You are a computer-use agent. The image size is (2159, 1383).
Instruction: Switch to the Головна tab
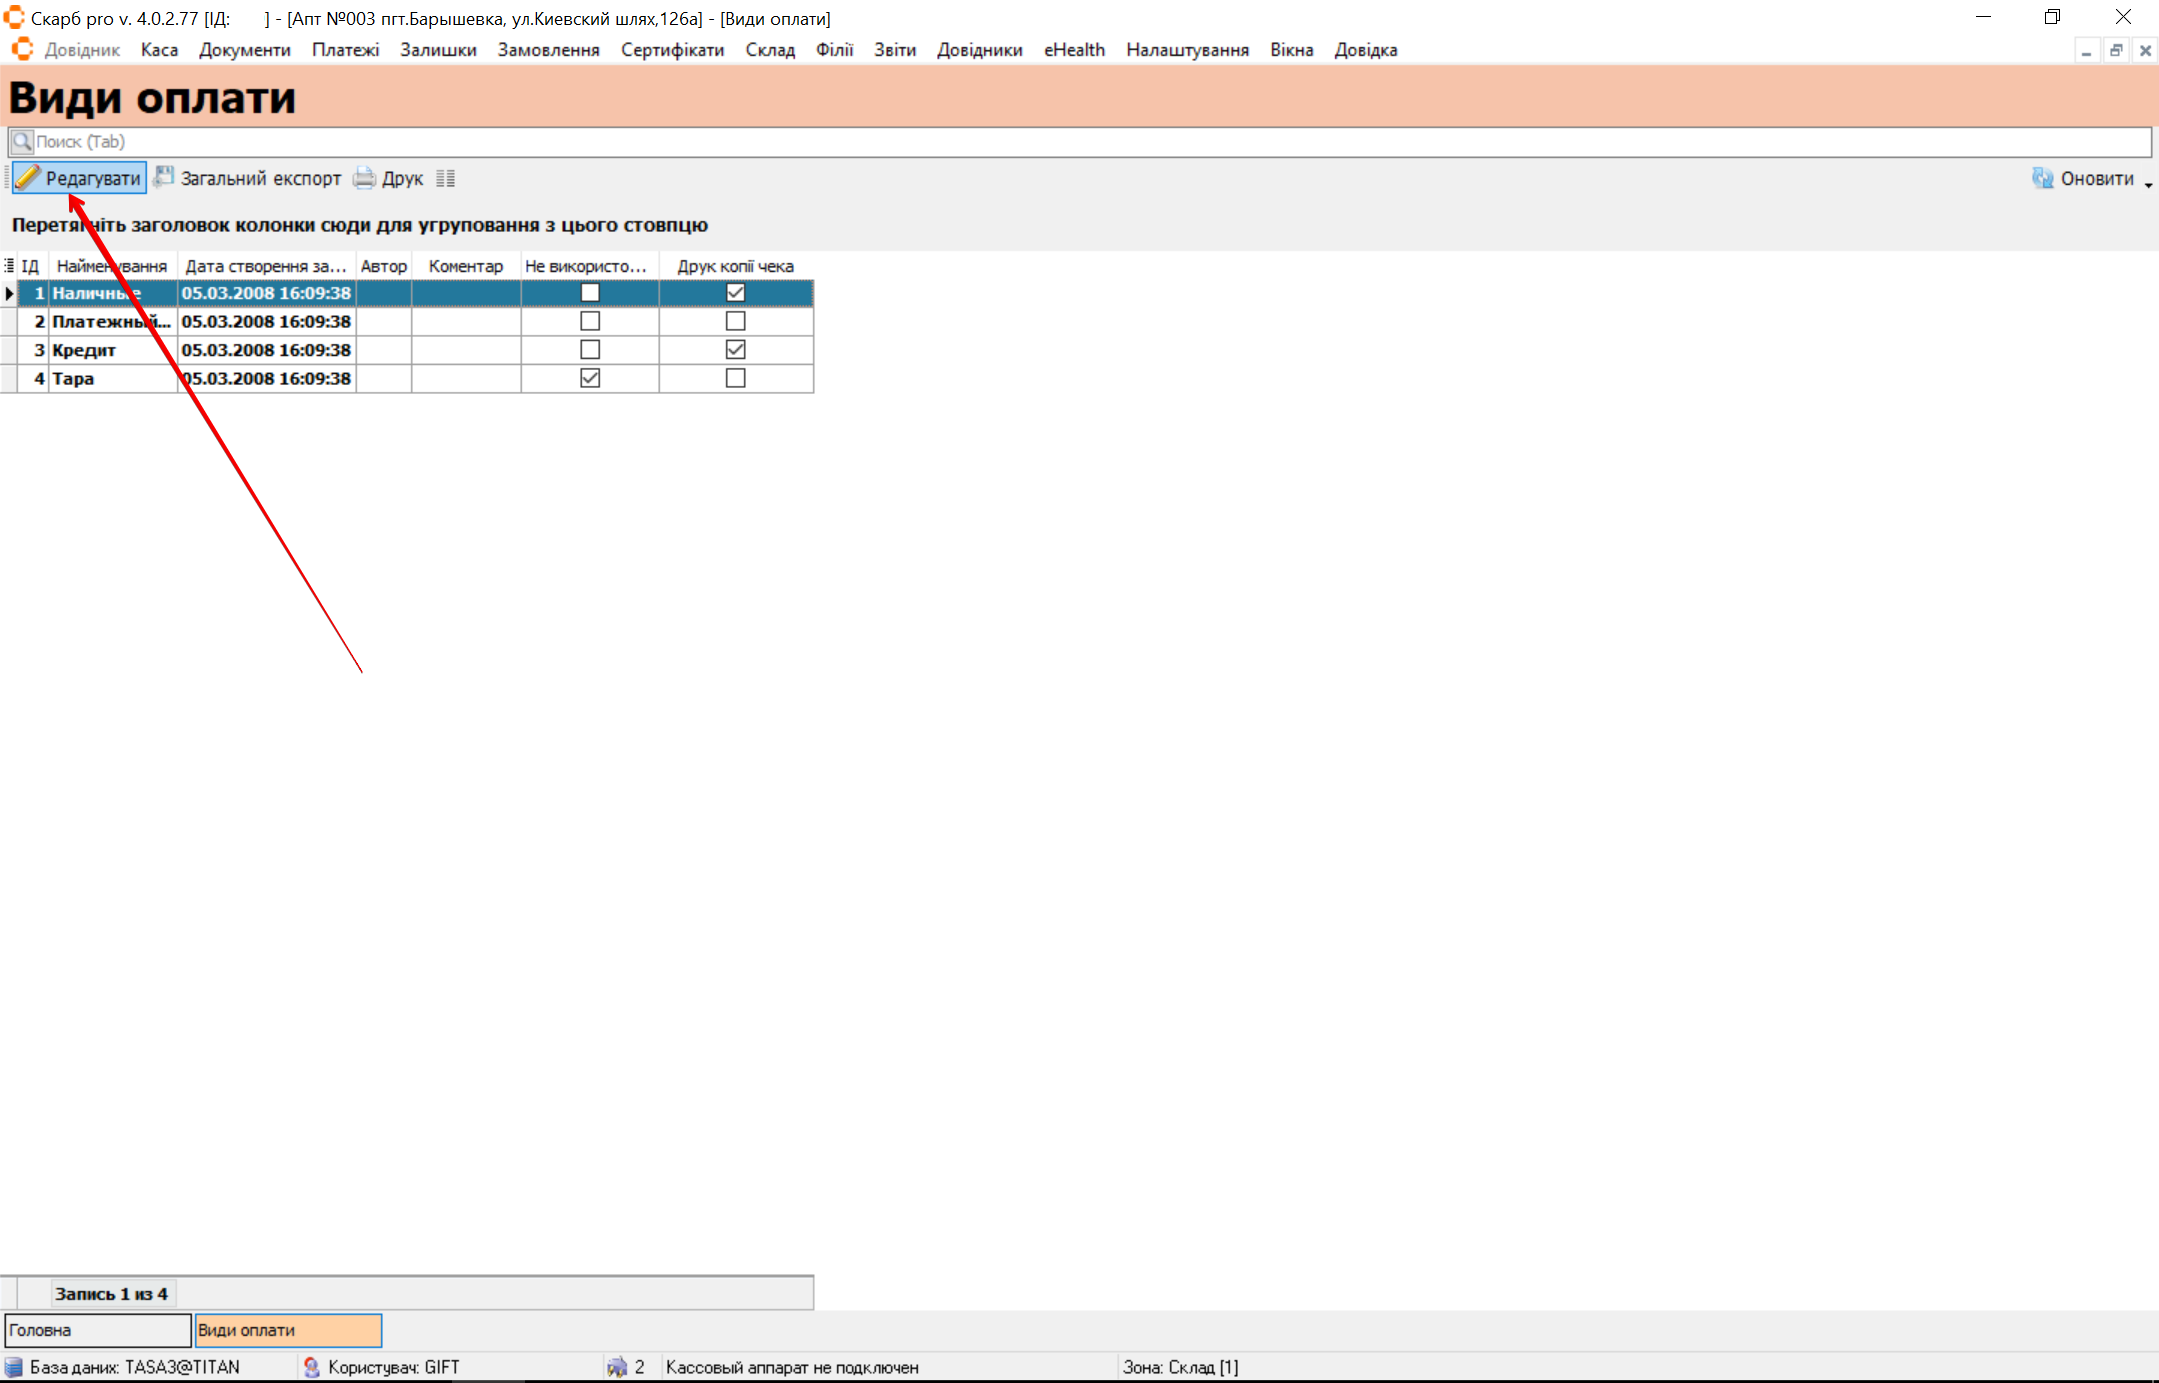(97, 1330)
